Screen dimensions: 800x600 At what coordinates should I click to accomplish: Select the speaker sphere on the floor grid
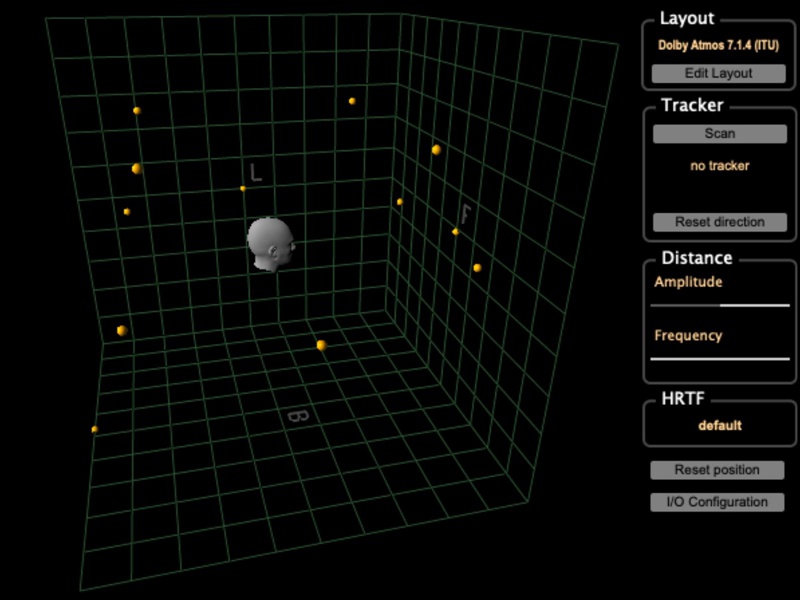(x=321, y=345)
